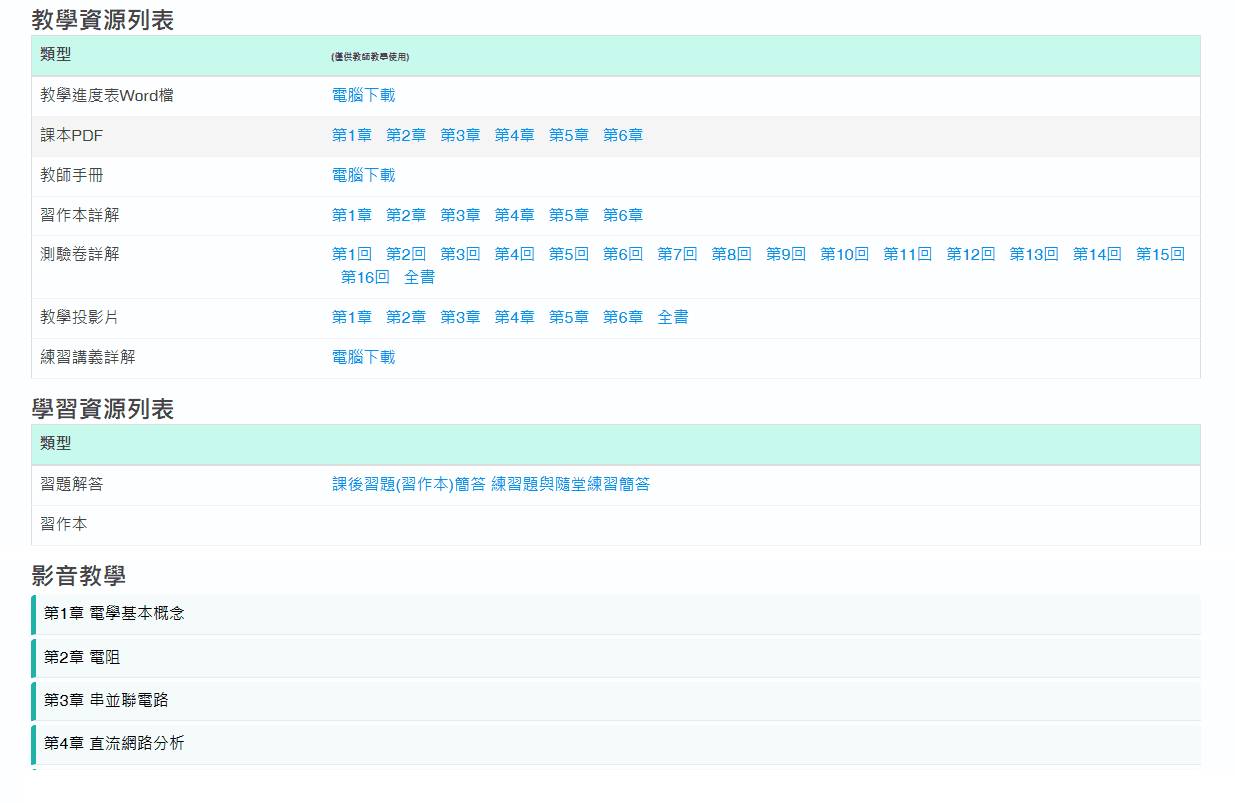Download the 教學進度表Word檔 via 電腦下載
1235x803 pixels.
click(x=362, y=95)
